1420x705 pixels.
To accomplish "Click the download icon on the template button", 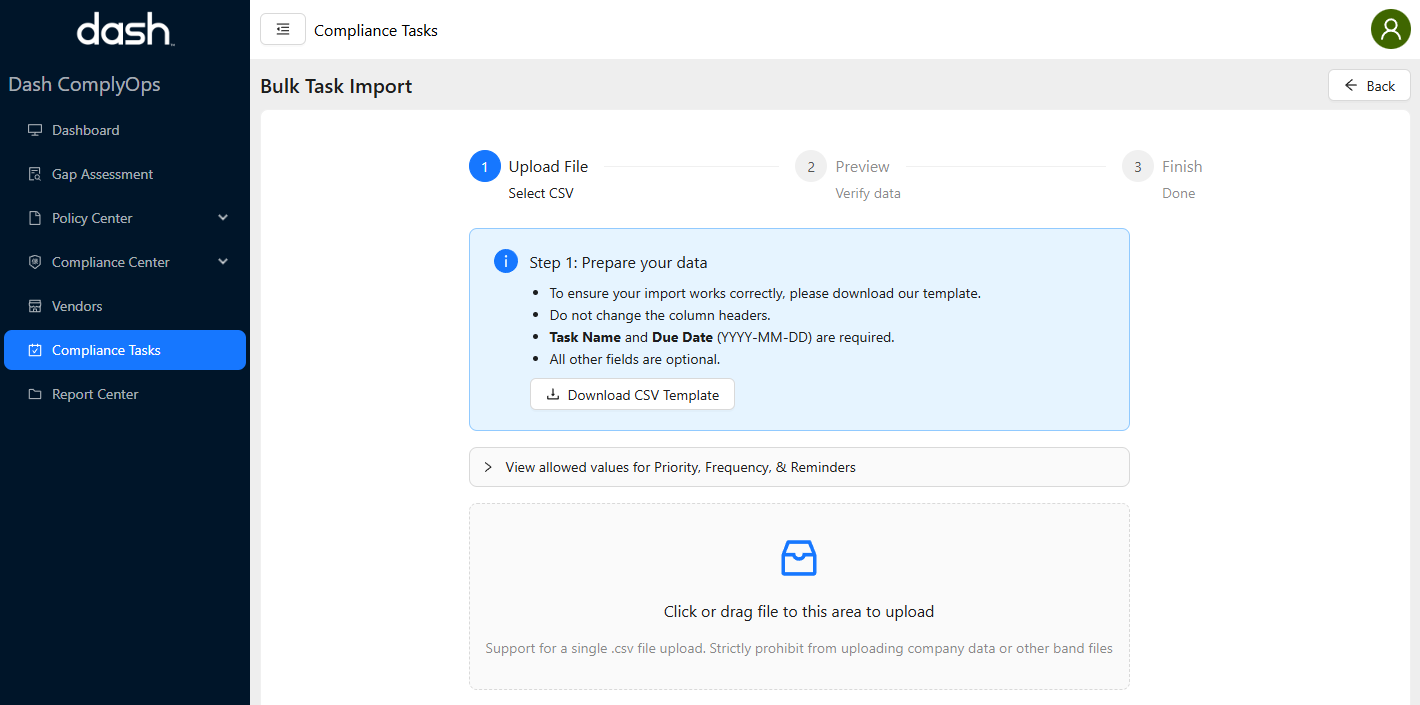I will (x=551, y=394).
